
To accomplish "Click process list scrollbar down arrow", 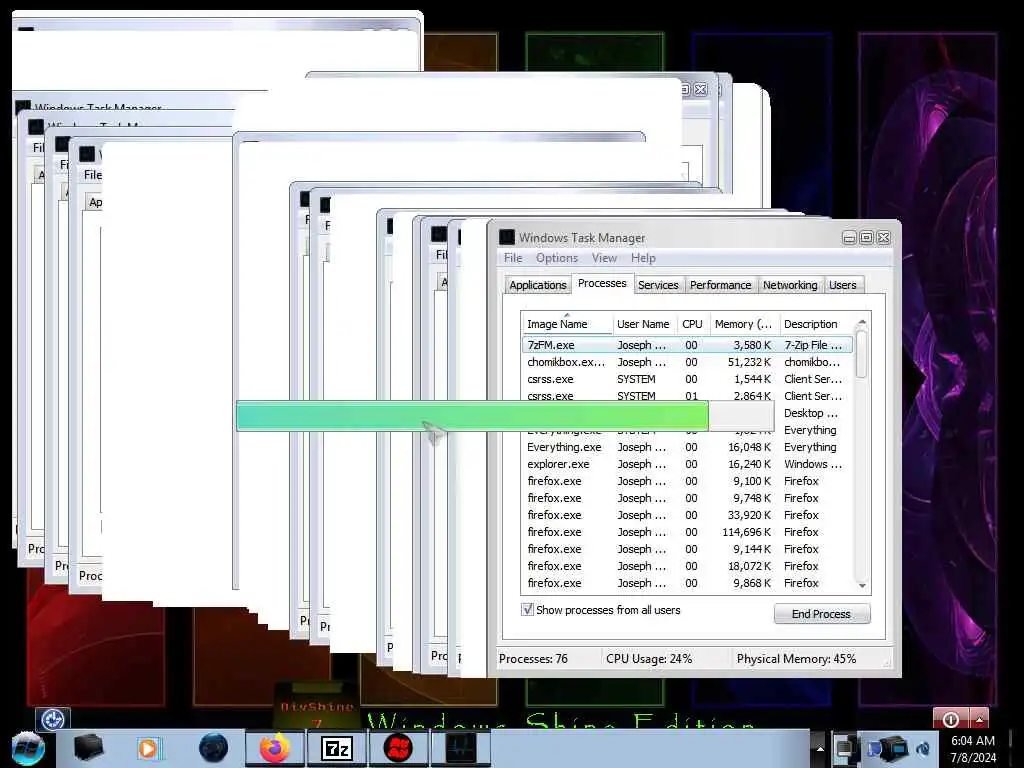I will (x=861, y=586).
